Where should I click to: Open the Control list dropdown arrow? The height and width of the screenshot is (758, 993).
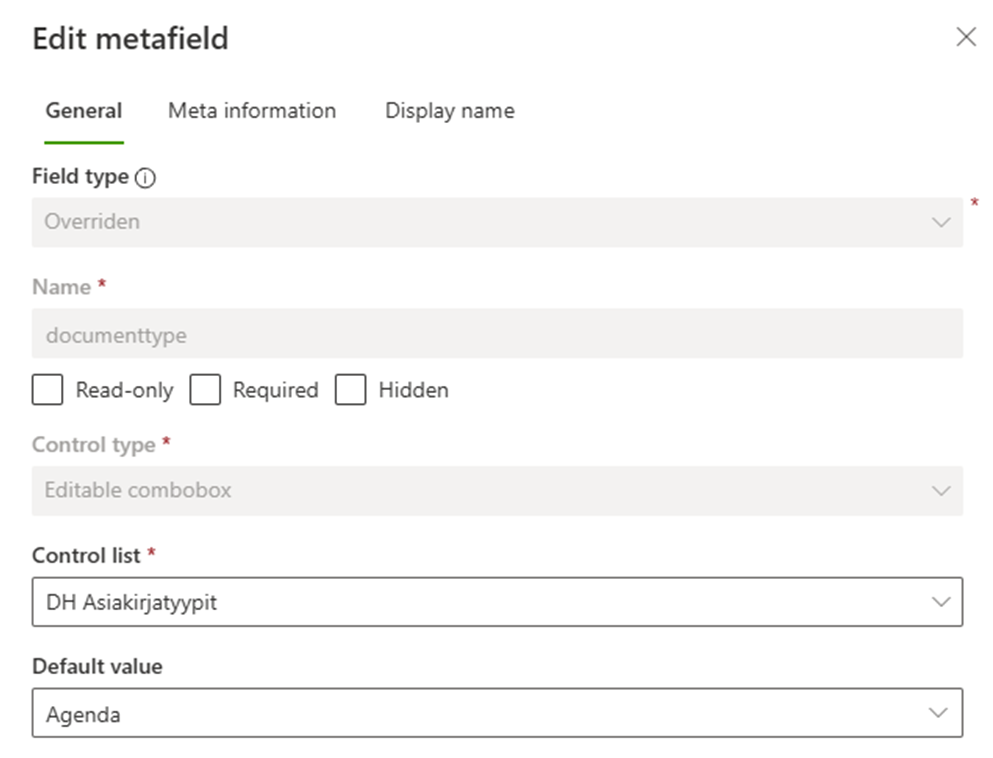pos(939,602)
